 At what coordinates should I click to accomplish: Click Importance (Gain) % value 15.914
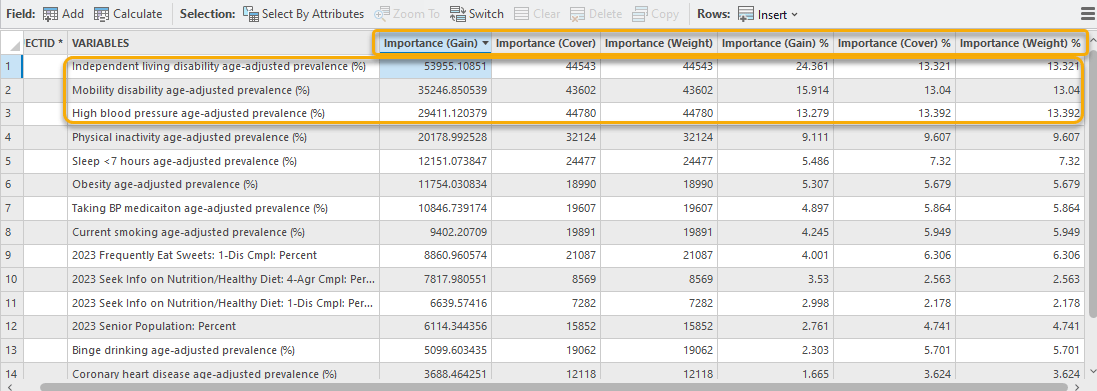775,90
